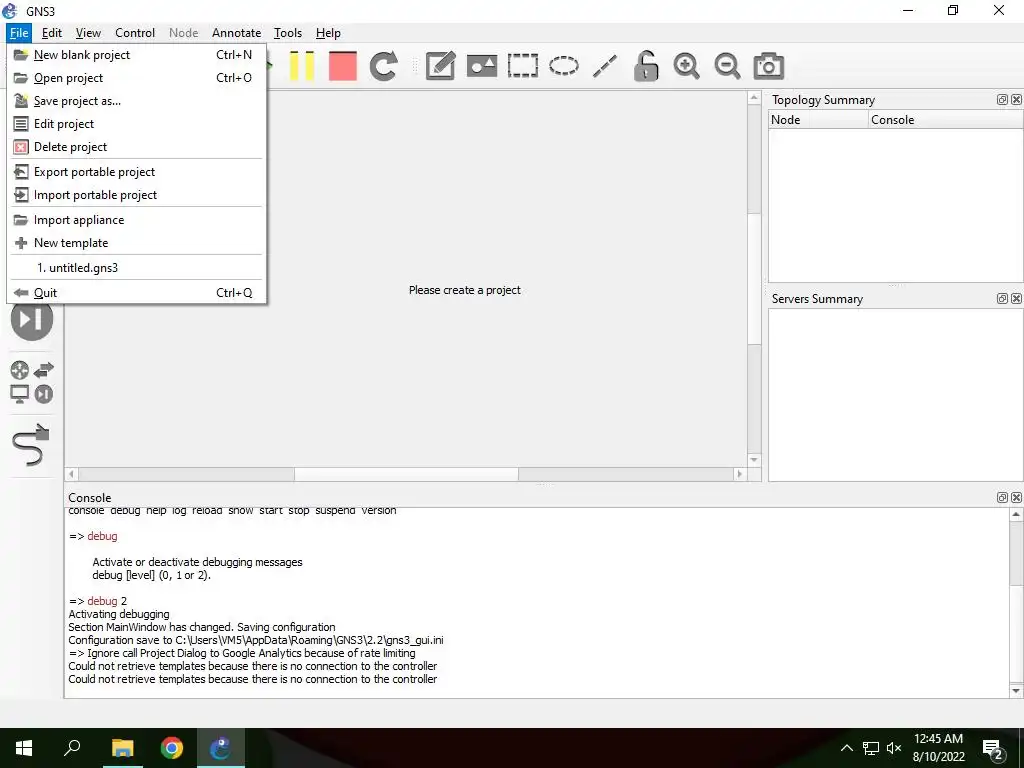Open File Explorer from the taskbar

122,748
